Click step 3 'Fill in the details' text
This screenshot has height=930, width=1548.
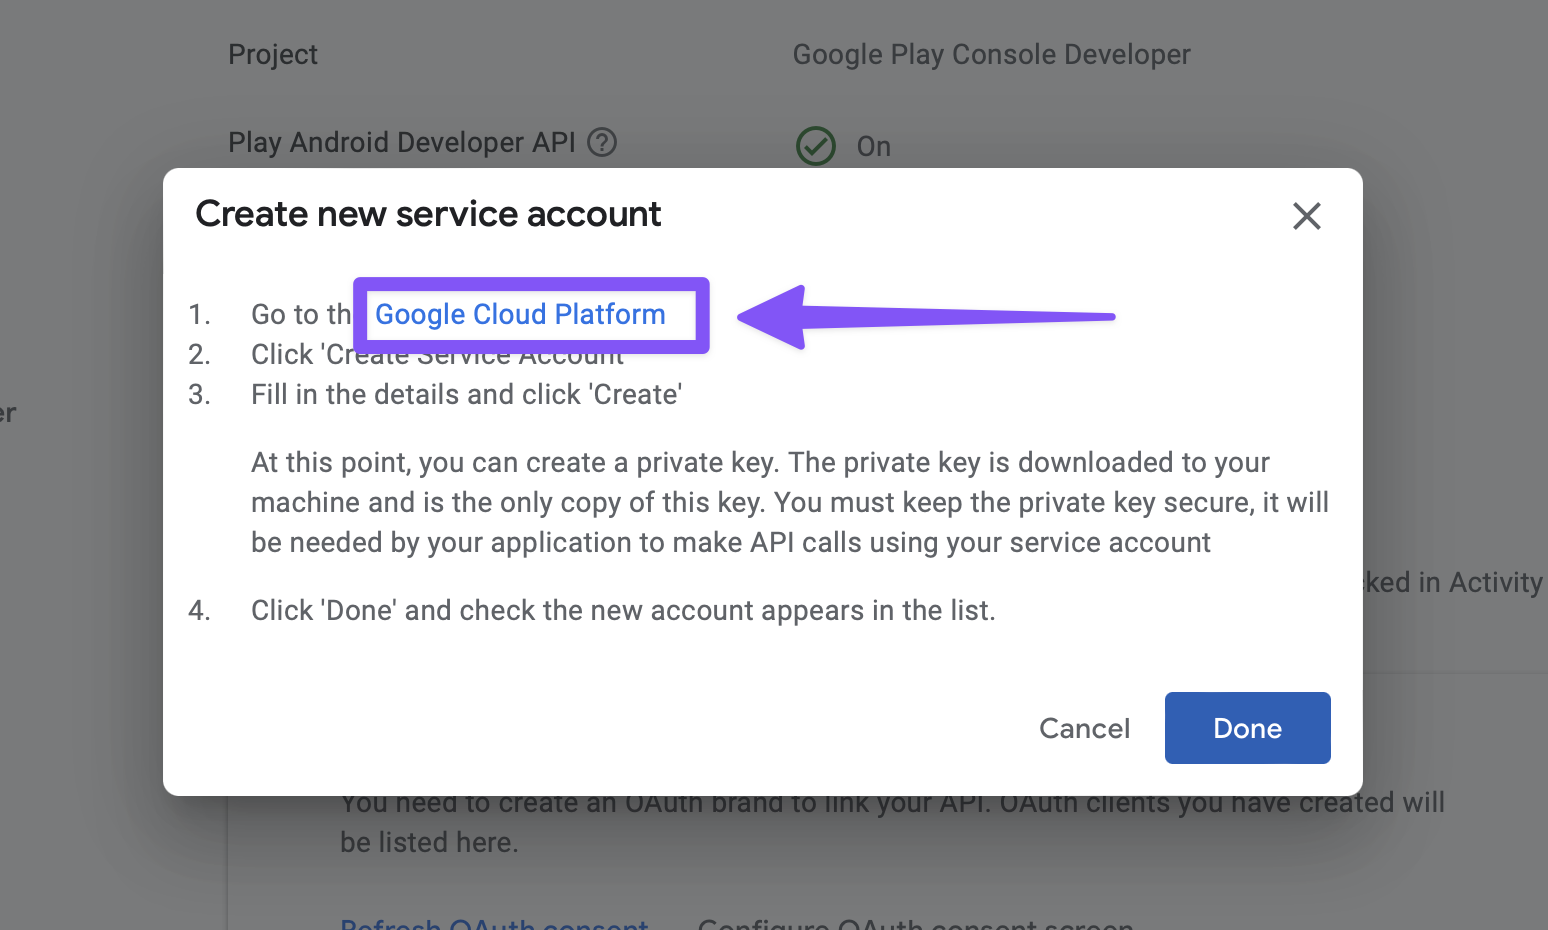coord(467,394)
